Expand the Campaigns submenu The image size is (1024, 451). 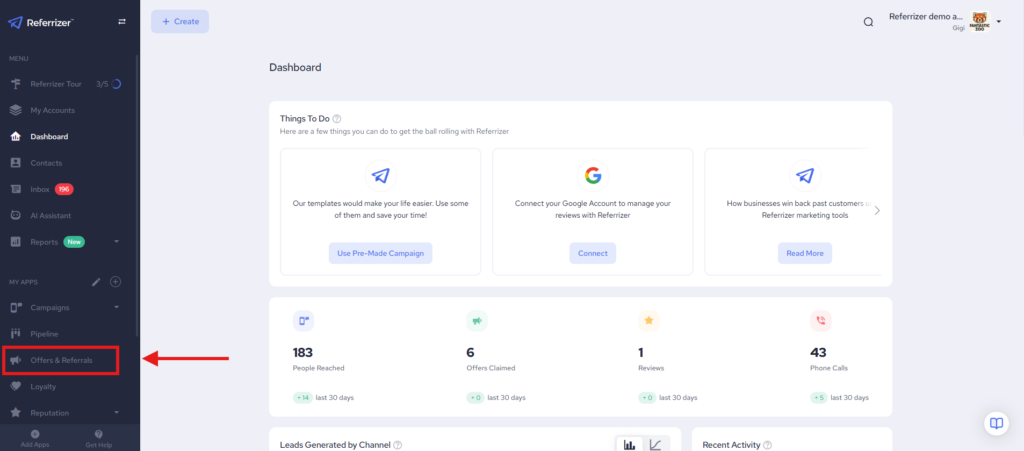click(x=116, y=307)
